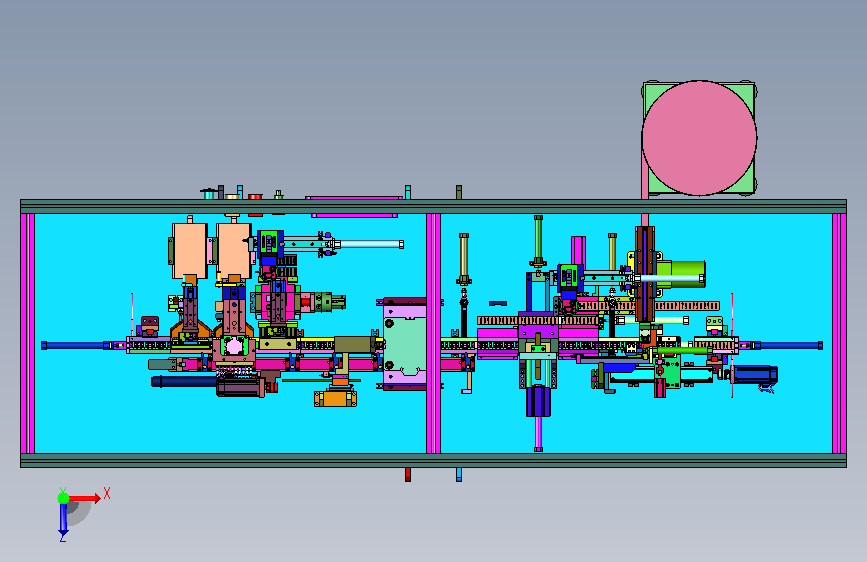This screenshot has width=867, height=562.
Task: Select the blue rod at the far left end
Action: pyautogui.click(x=76, y=346)
